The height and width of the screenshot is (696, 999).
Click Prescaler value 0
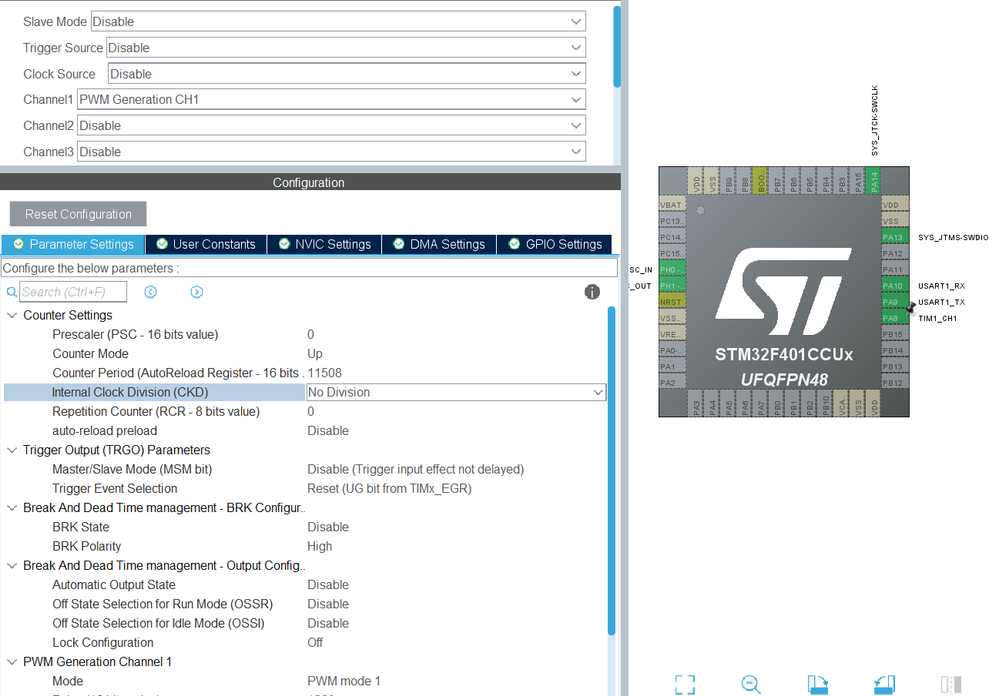pyautogui.click(x=311, y=335)
